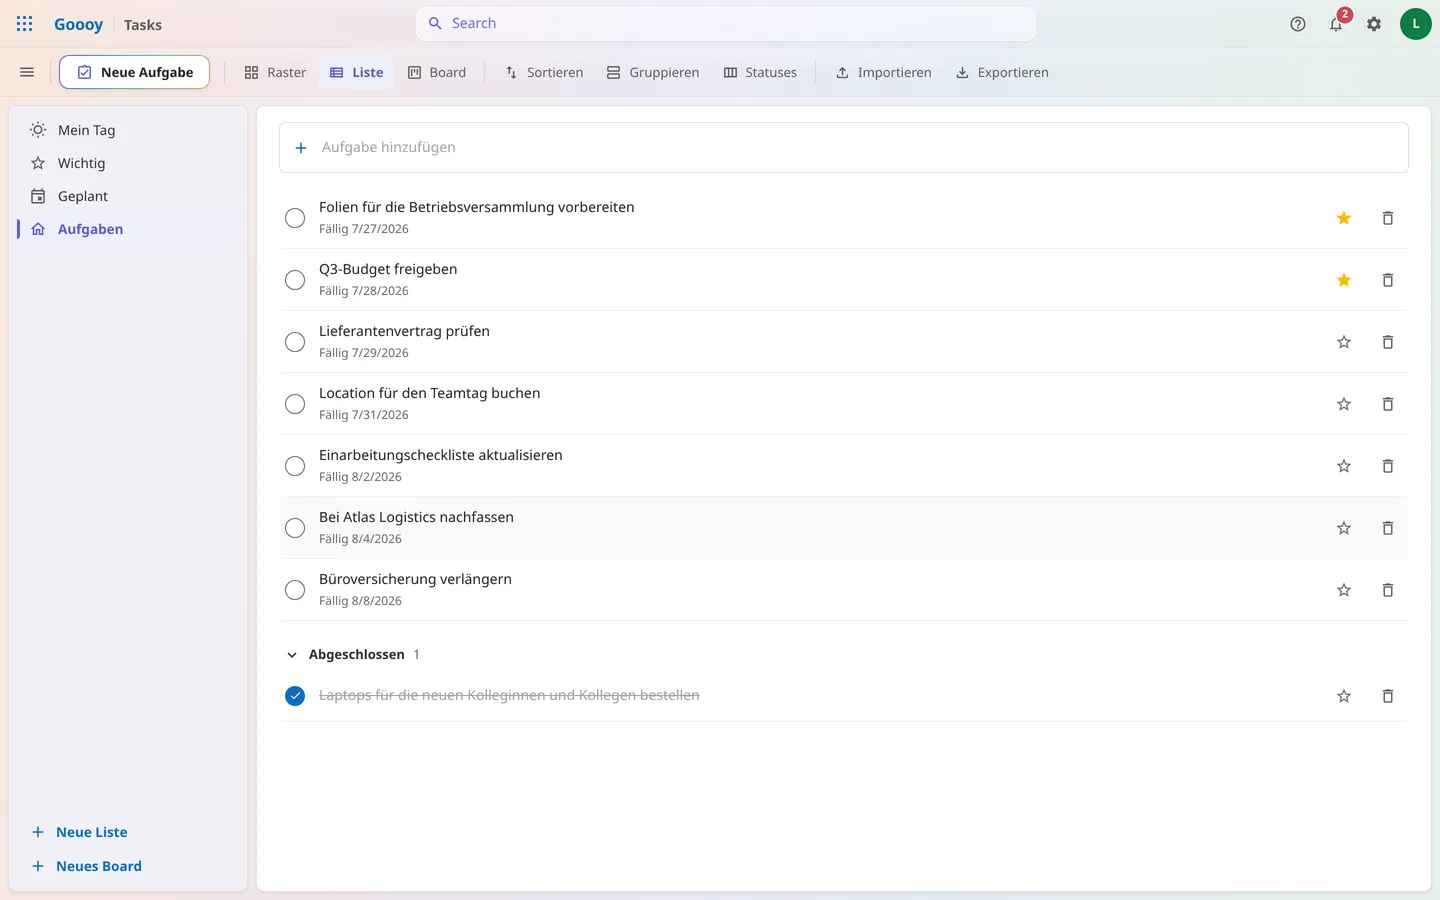Star 'Bei Atlas Logistics nachfassen' task
The image size is (1440, 900).
pyautogui.click(x=1344, y=528)
